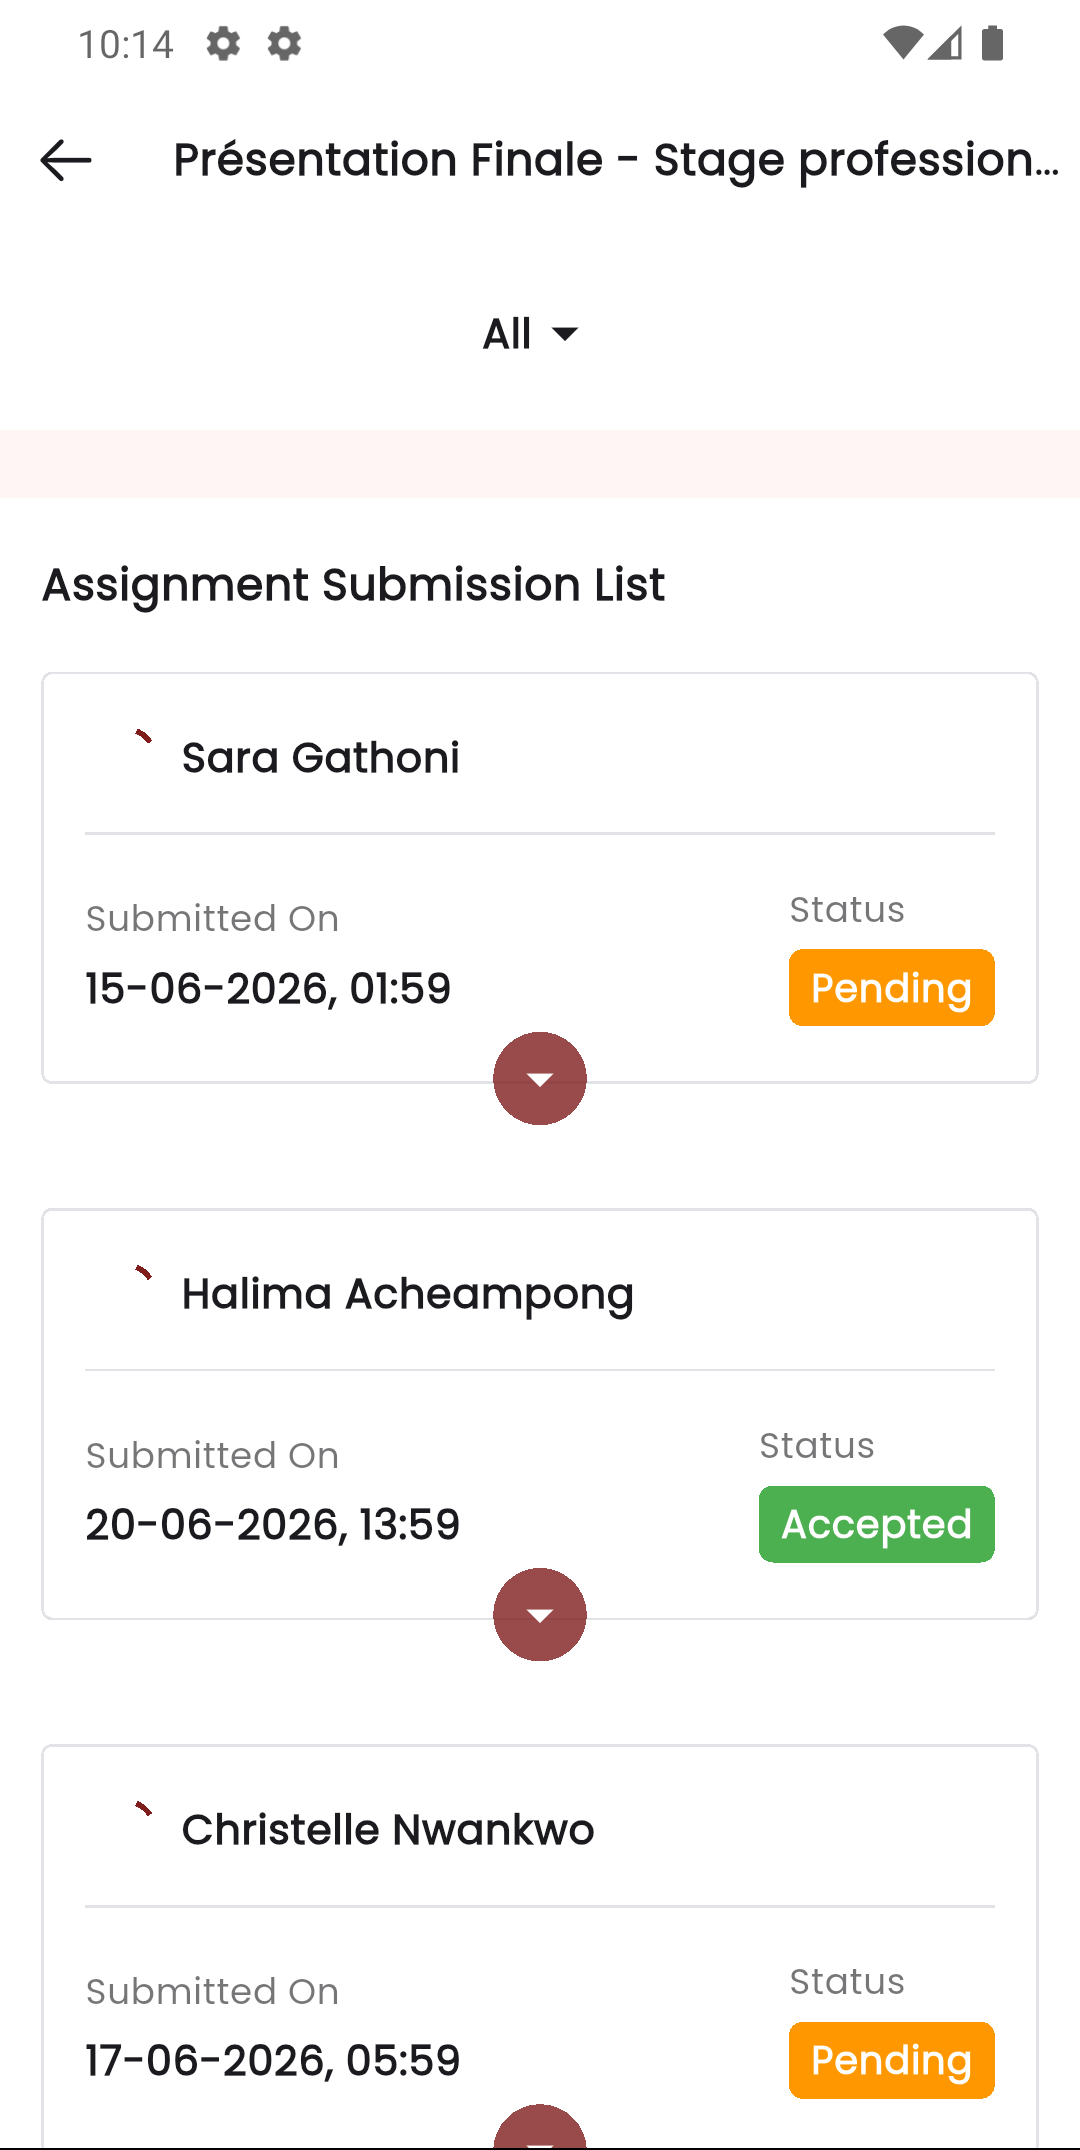Tap the first settings gear in status bar
This screenshot has width=1080, height=2150.
click(x=222, y=44)
